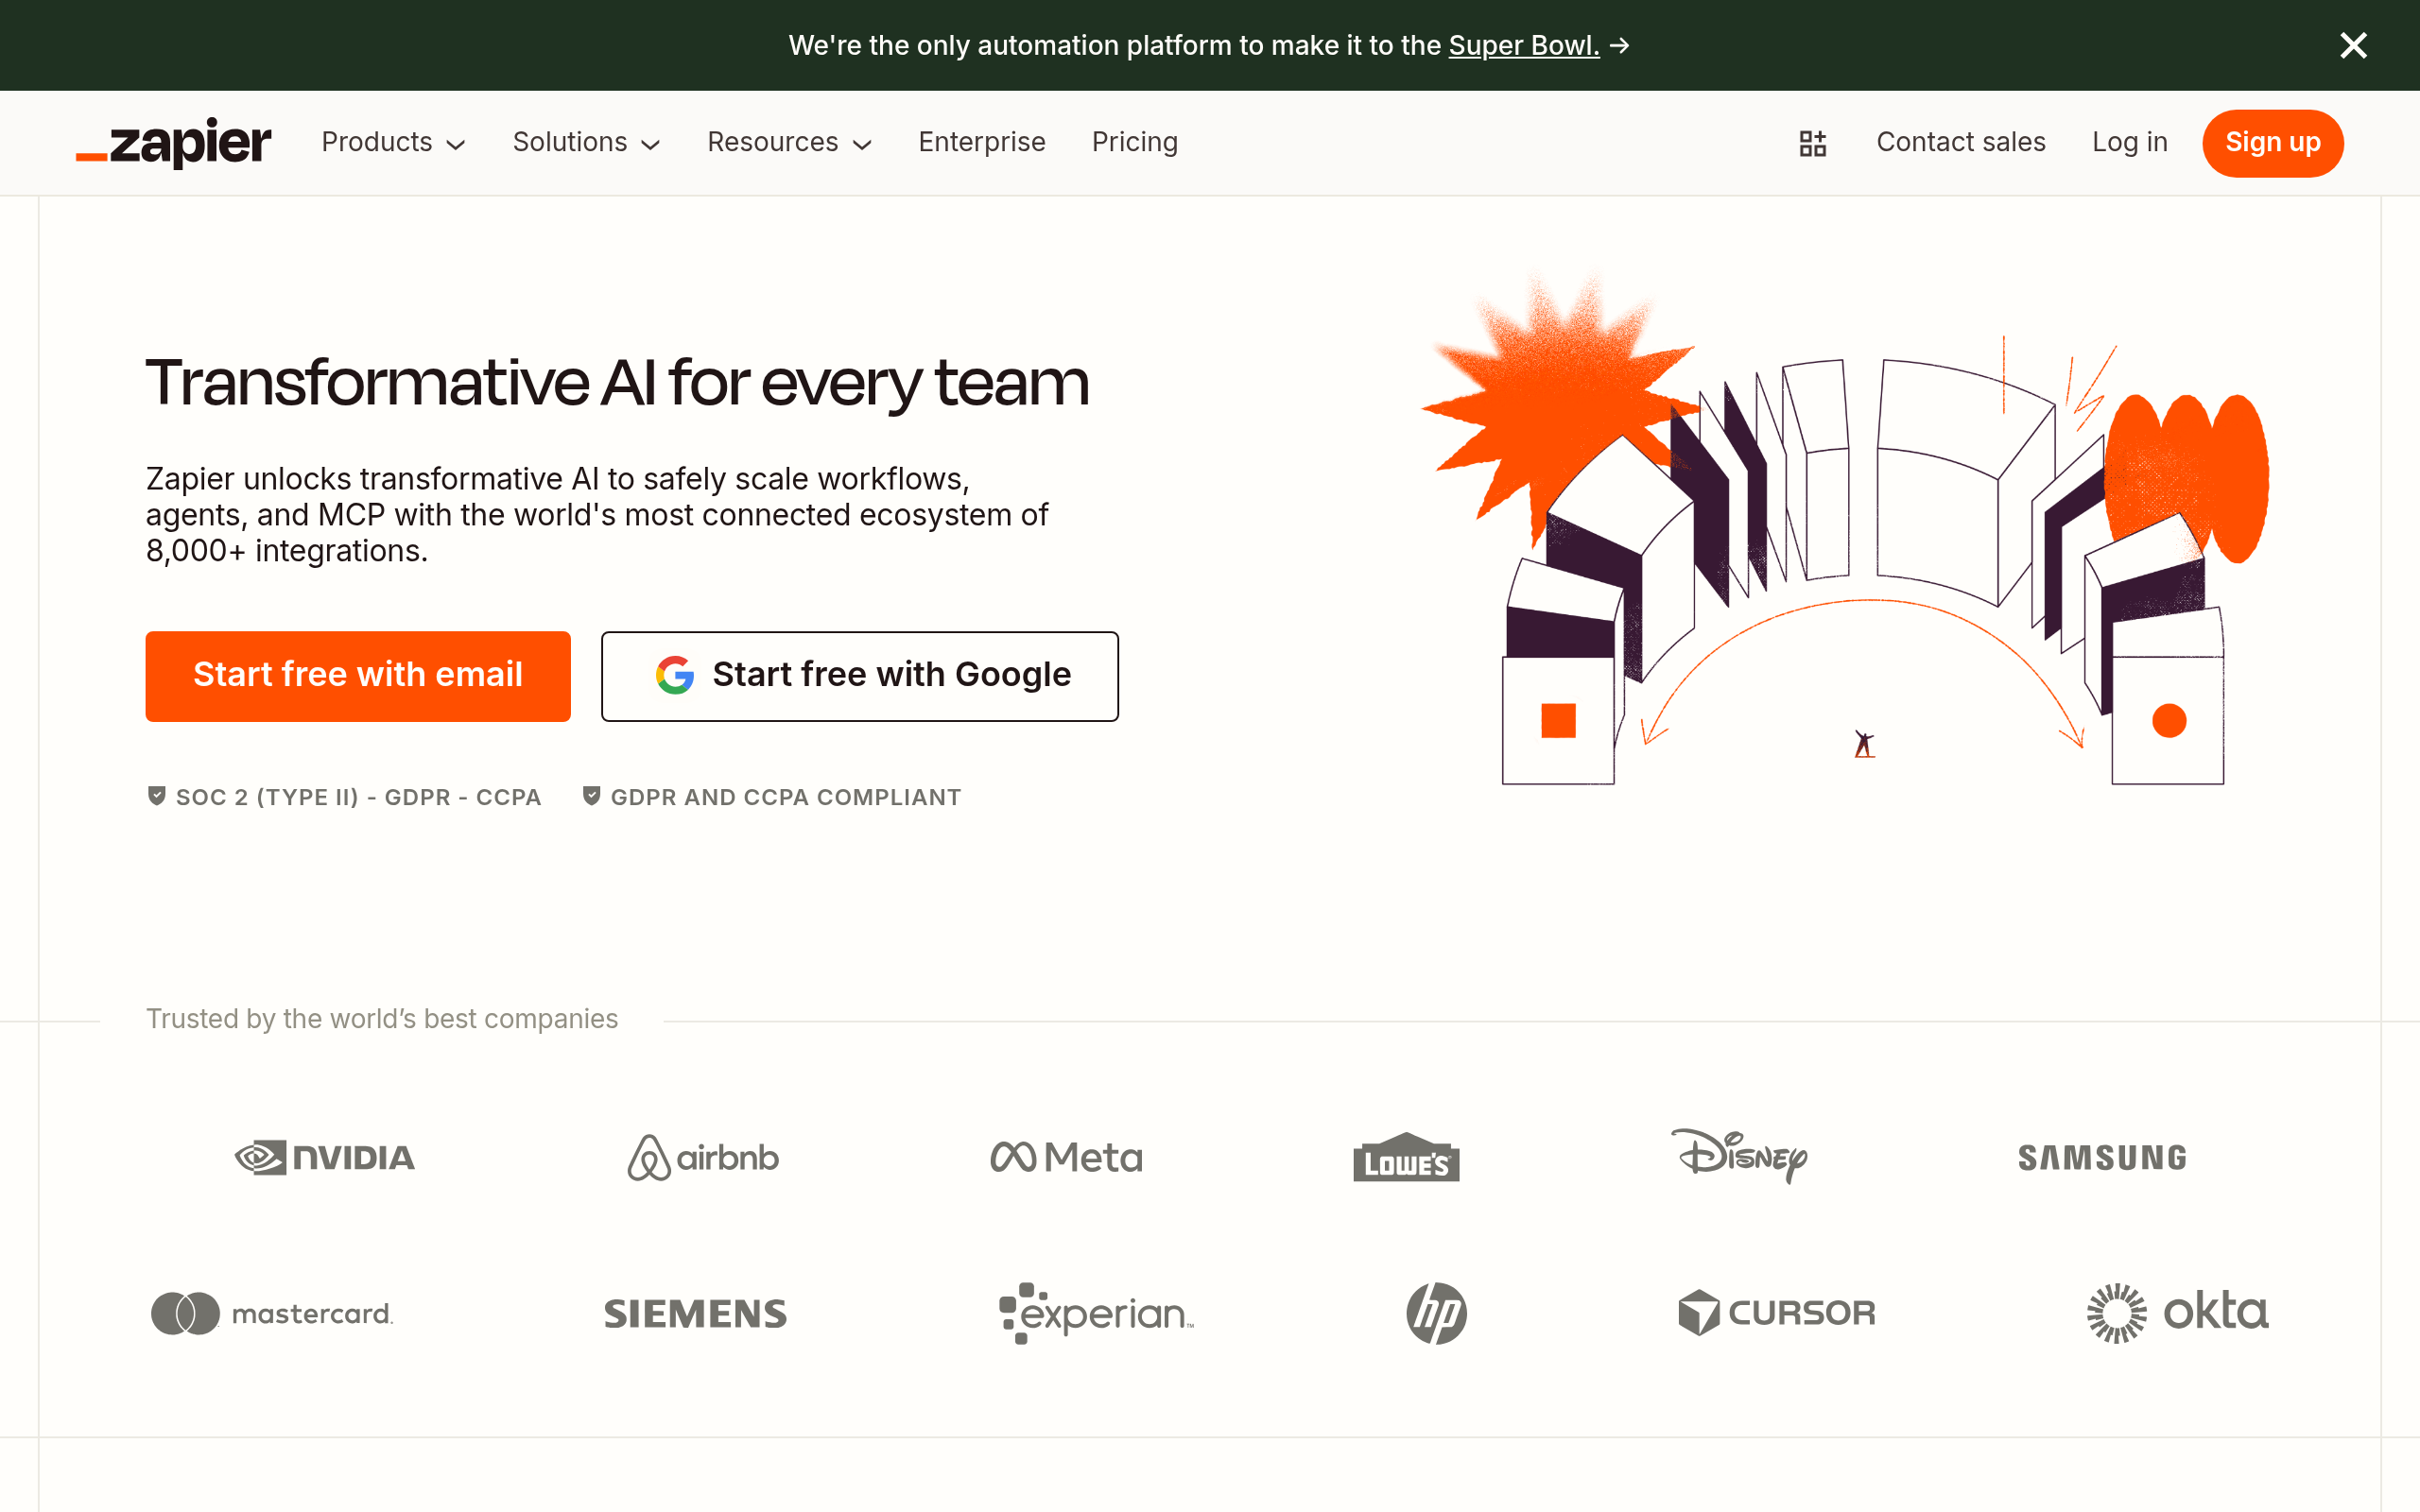Expand the Products dropdown
This screenshot has width=2420, height=1512.
394,143
